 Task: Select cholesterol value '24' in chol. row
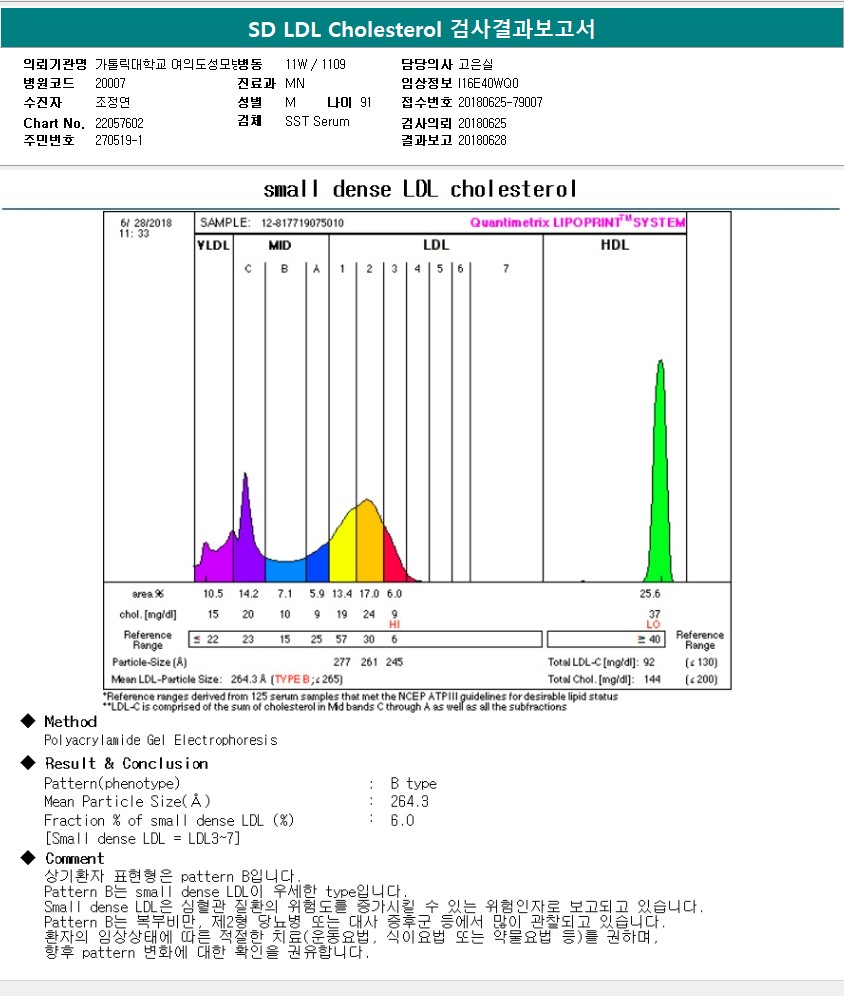click(369, 614)
